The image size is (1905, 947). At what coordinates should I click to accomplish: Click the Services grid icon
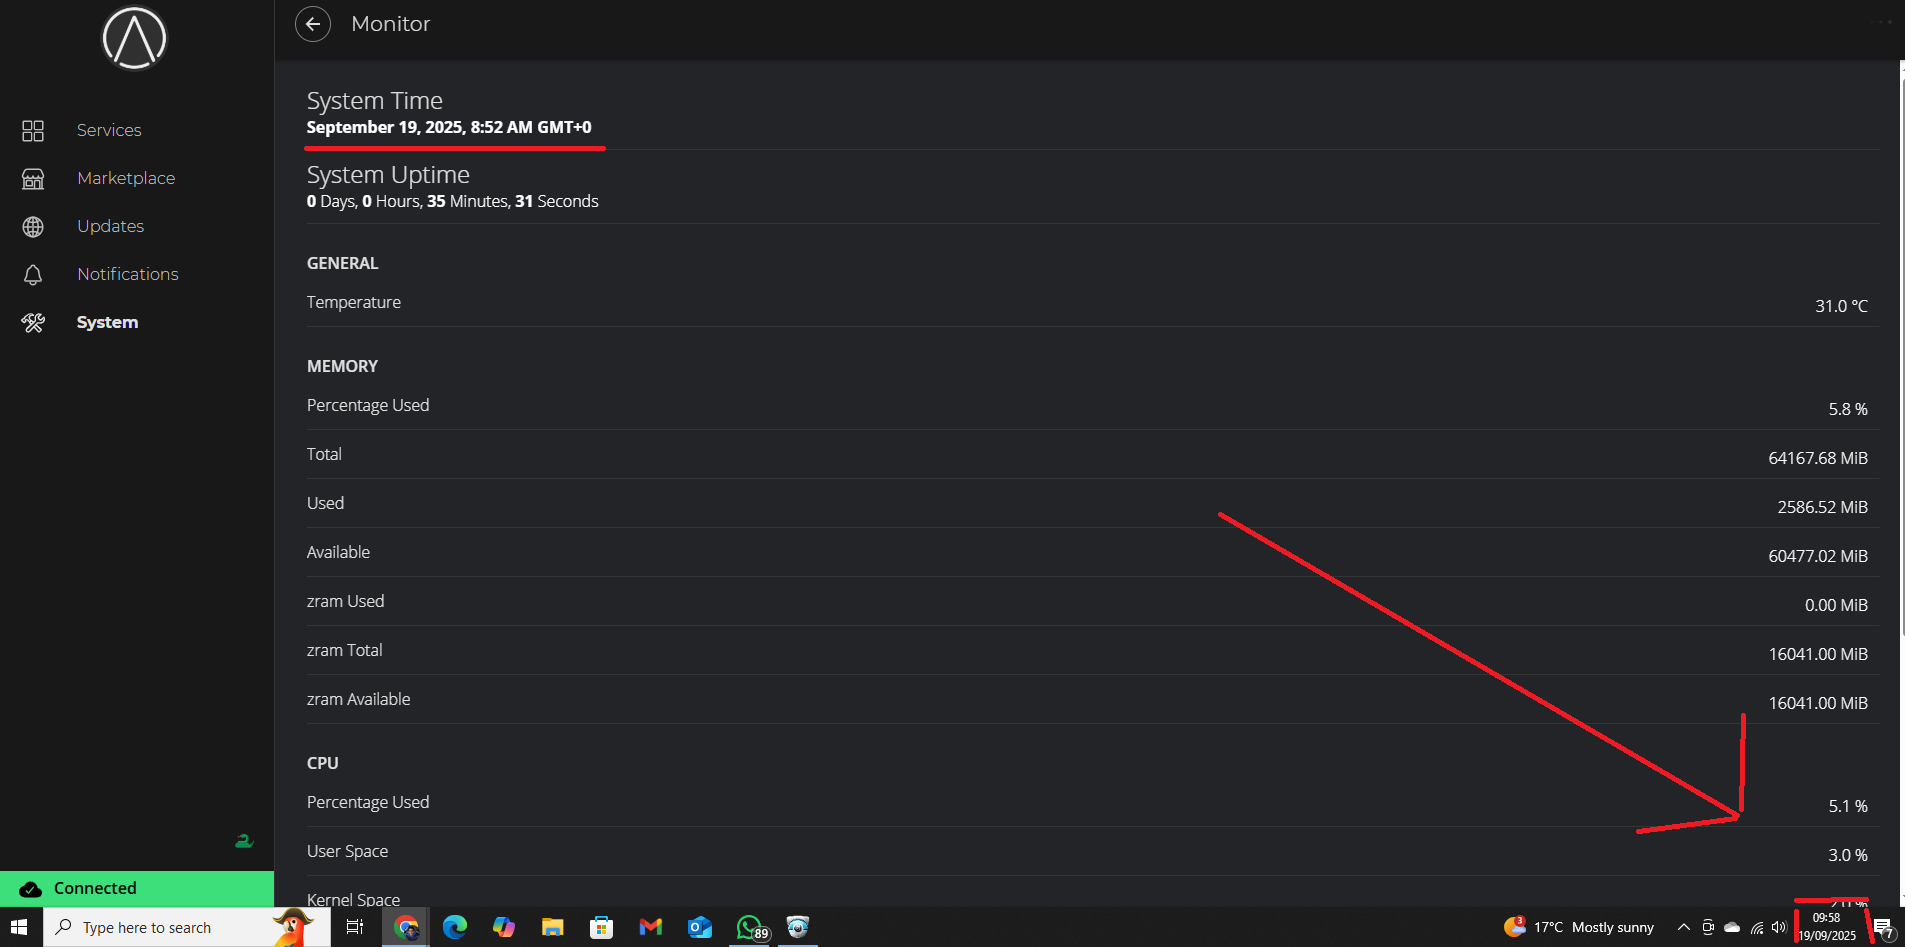pos(33,131)
